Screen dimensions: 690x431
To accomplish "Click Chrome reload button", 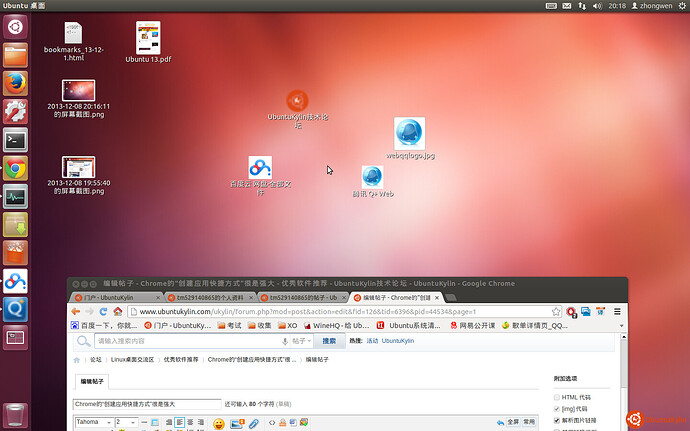I will click(x=103, y=312).
